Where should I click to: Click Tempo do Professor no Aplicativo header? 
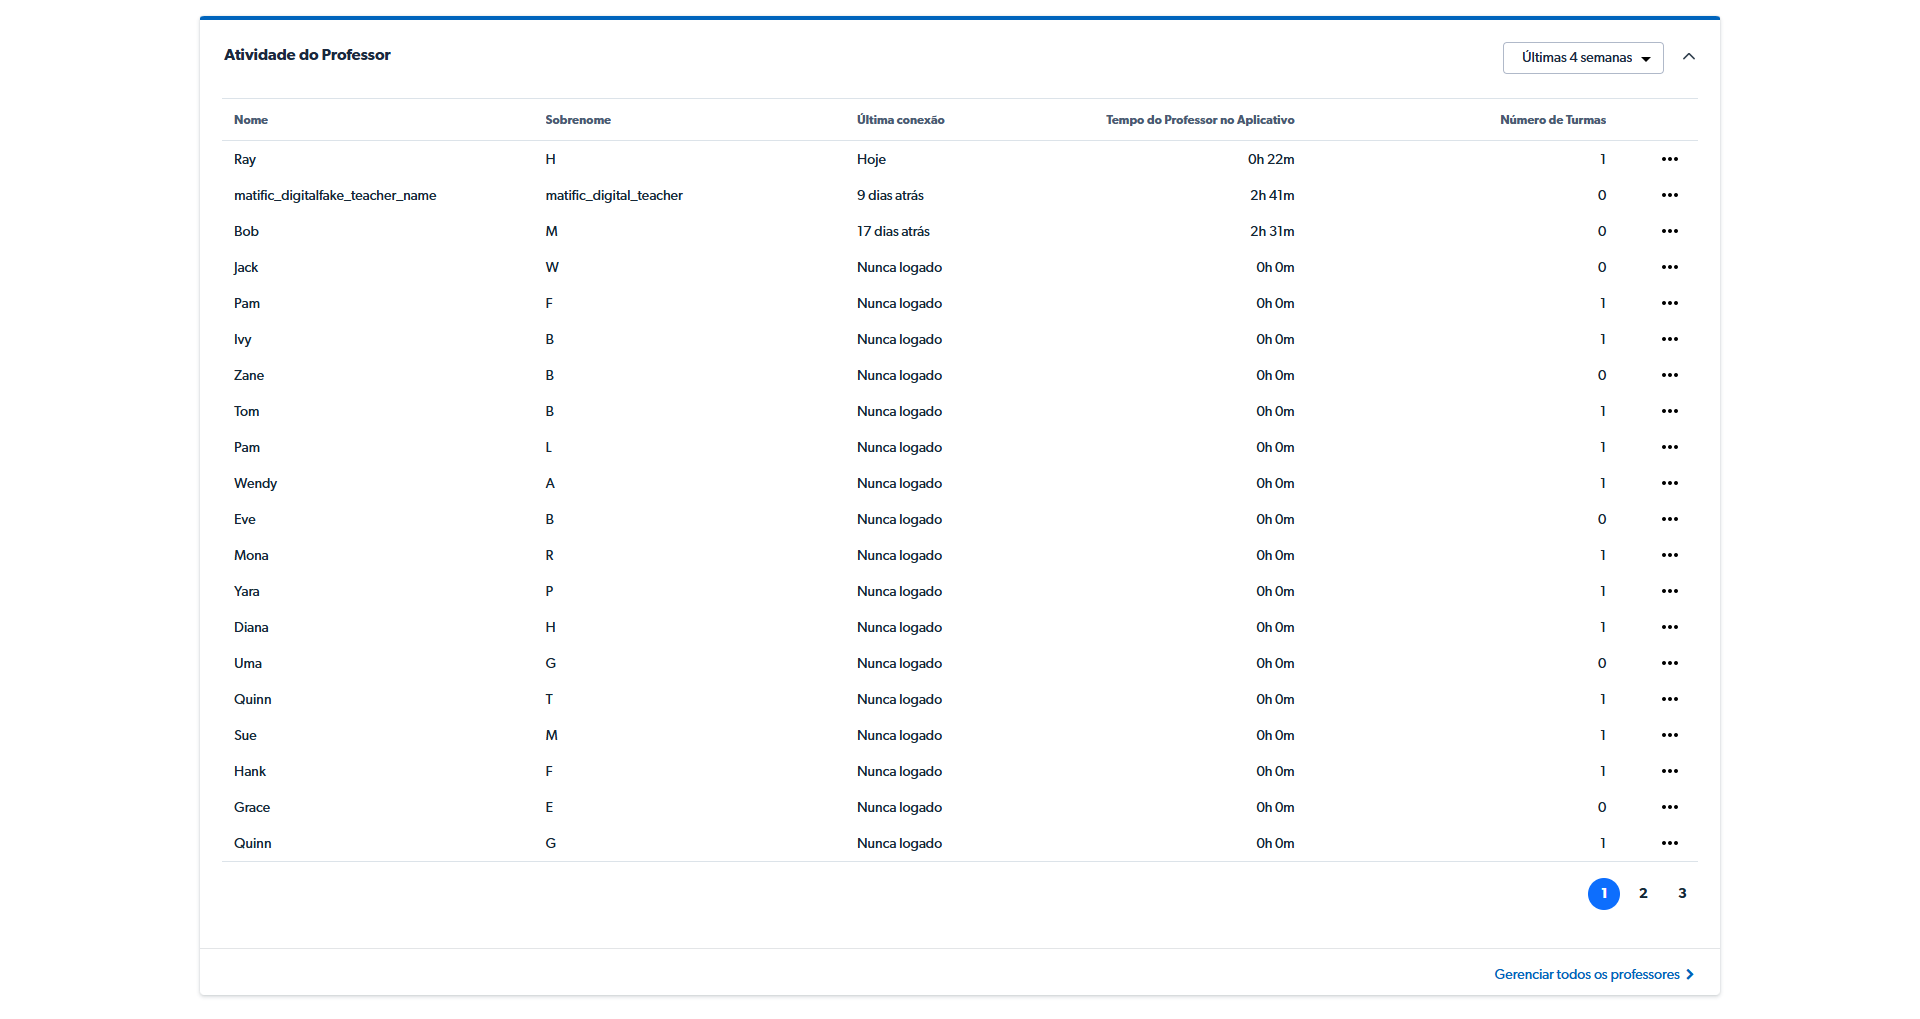click(x=1199, y=120)
